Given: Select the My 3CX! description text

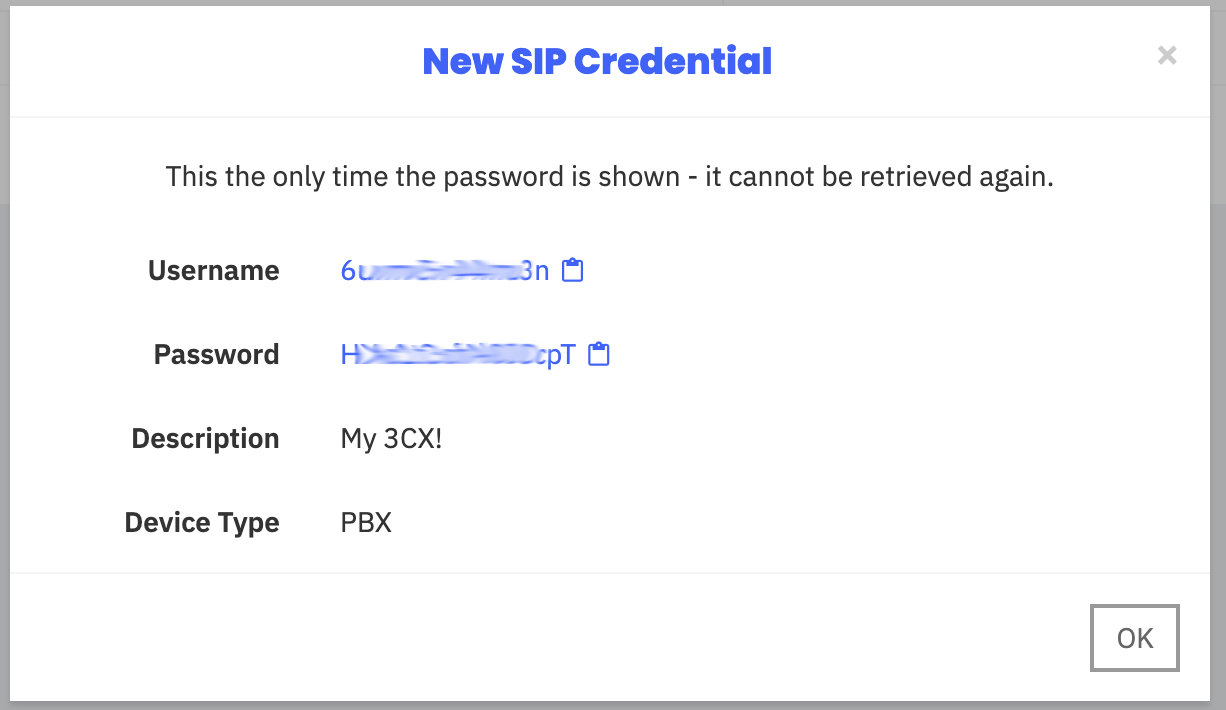Looking at the screenshot, I should pos(391,438).
